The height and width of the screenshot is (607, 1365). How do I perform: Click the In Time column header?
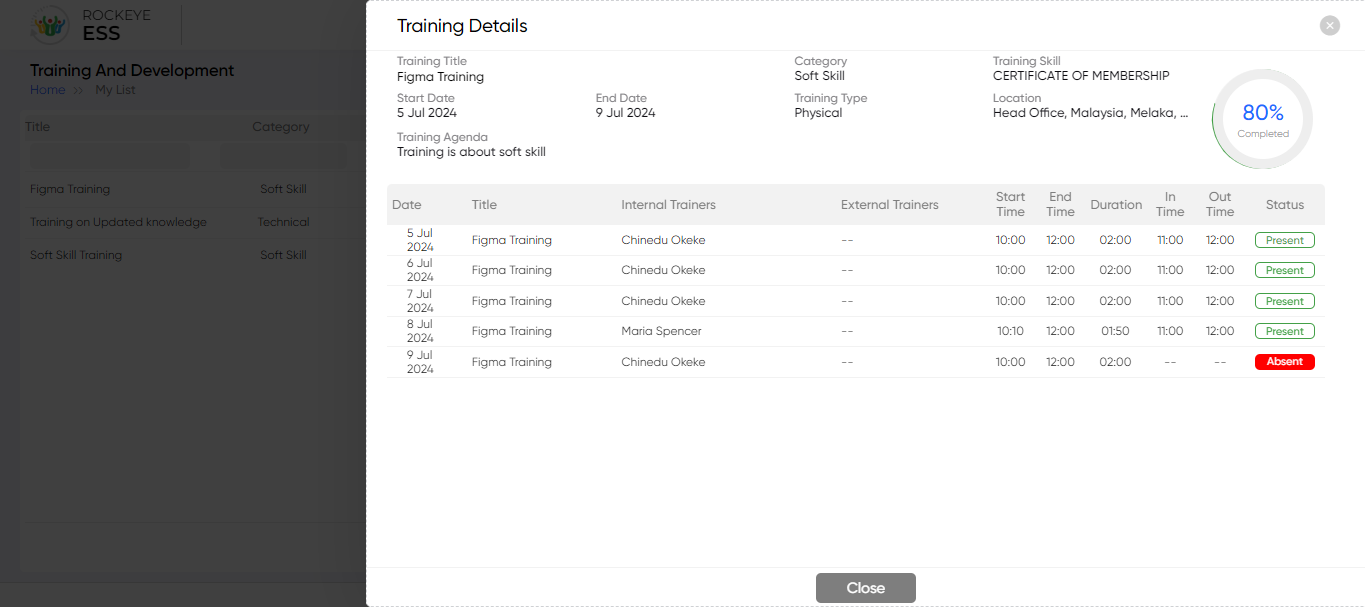click(x=1170, y=204)
